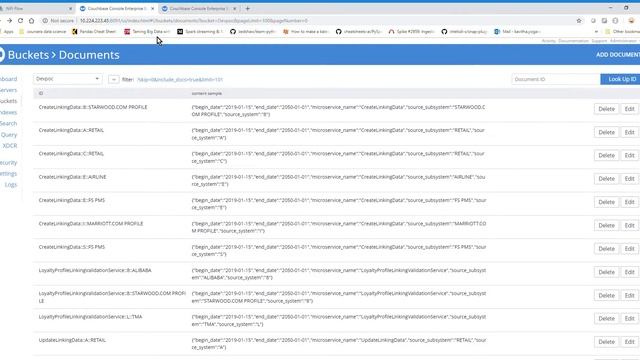Edit CreateLinkingData::C::RETAIL document
The height and width of the screenshot is (360, 640).
pos(629,156)
